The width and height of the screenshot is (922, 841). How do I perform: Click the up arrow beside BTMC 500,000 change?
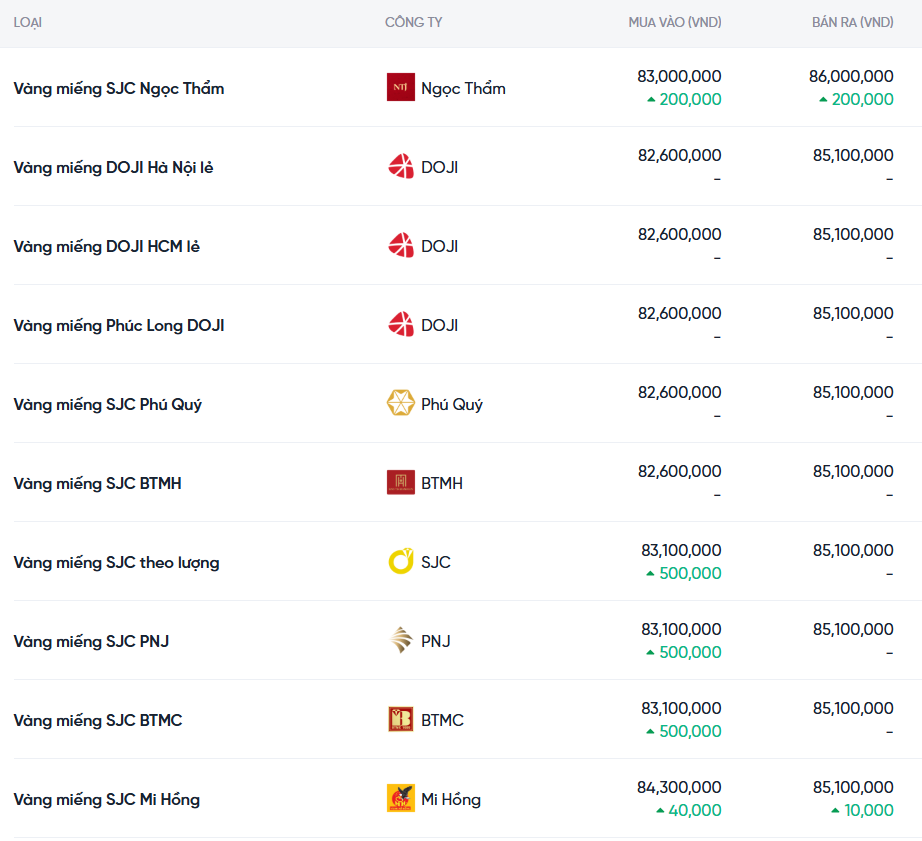coord(650,732)
